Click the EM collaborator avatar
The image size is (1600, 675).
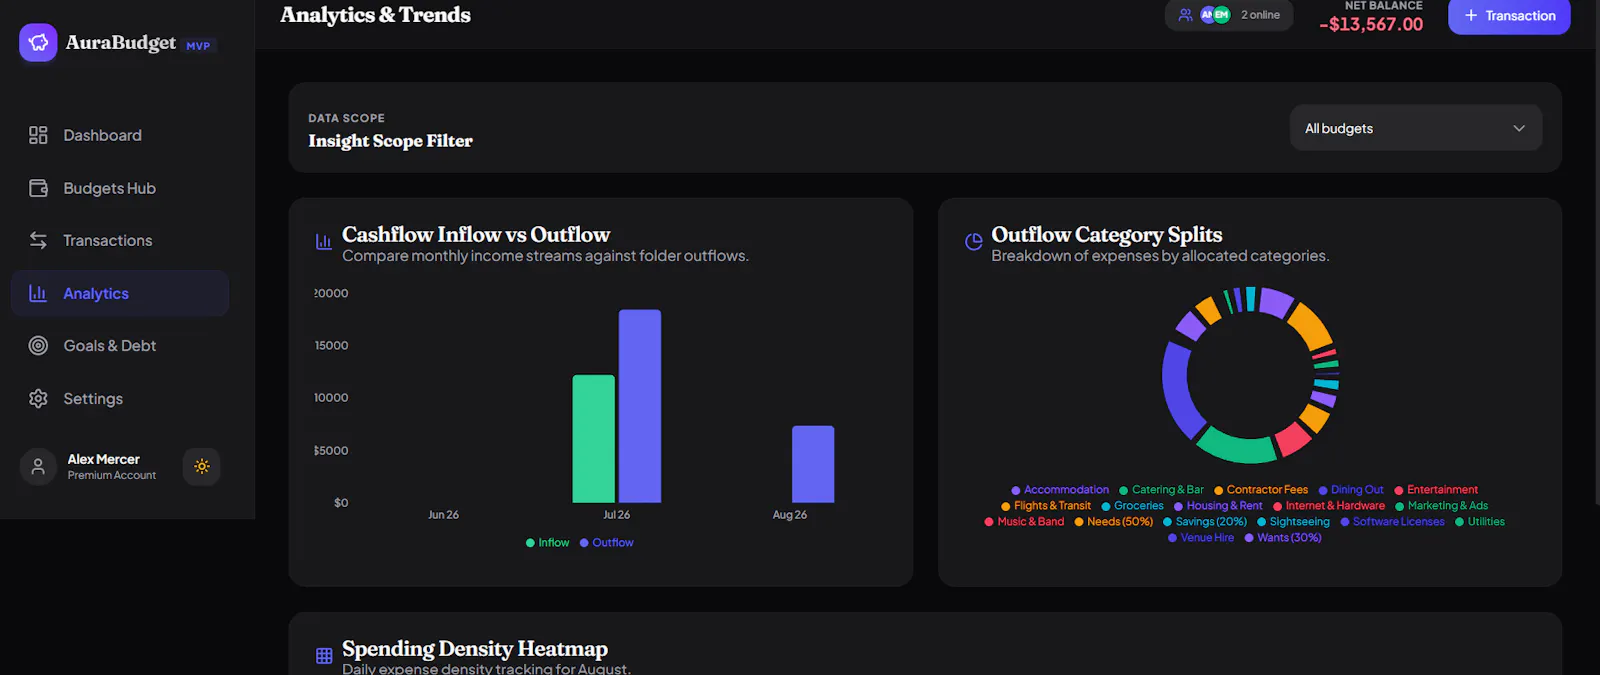1221,15
